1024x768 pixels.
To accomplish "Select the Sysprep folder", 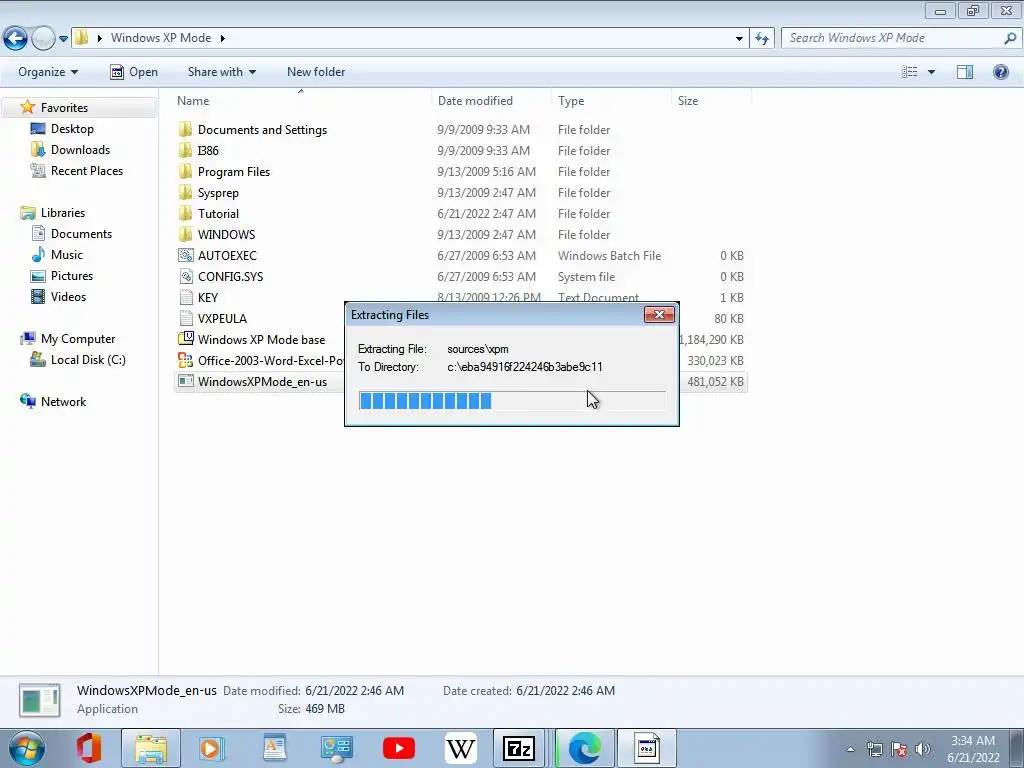I will coord(218,193).
